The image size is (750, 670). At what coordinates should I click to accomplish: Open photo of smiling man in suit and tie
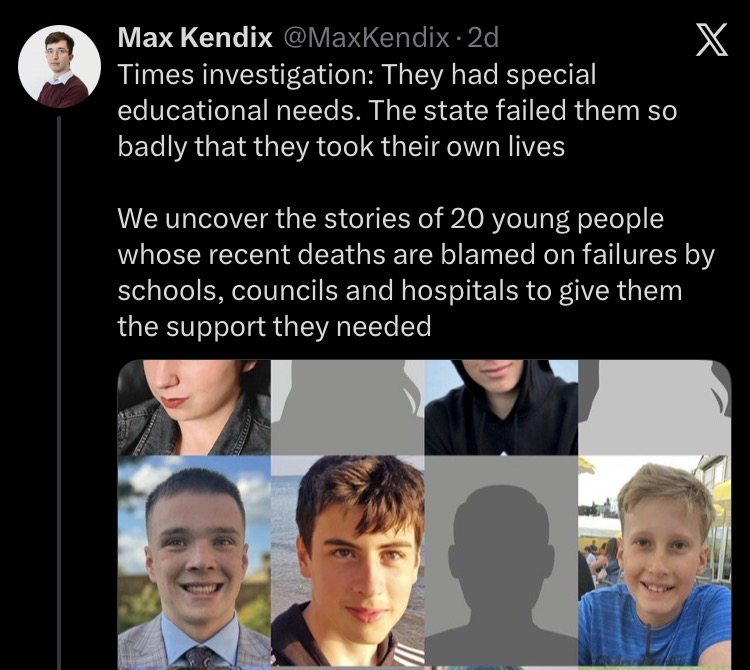194,560
